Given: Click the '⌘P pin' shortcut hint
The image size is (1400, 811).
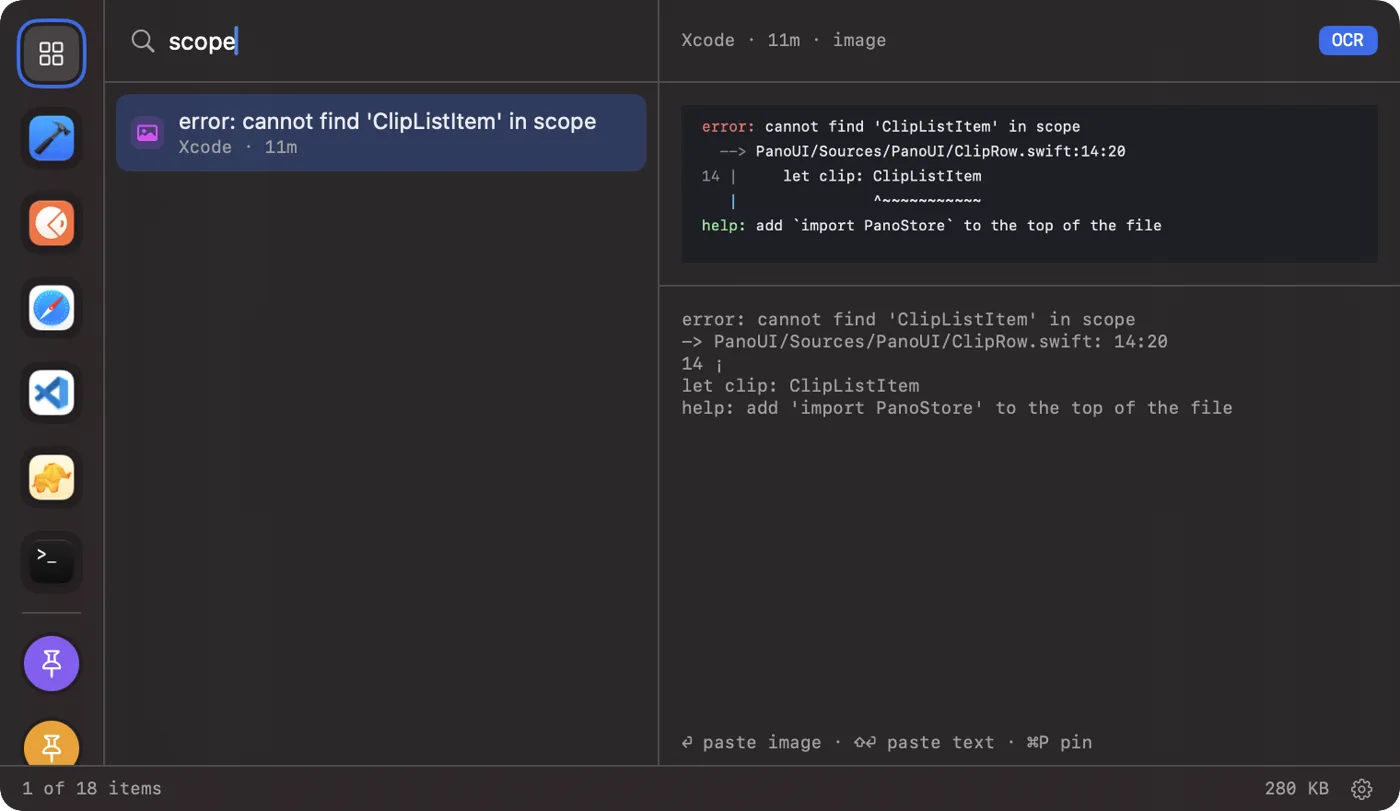Looking at the screenshot, I should tap(1059, 742).
